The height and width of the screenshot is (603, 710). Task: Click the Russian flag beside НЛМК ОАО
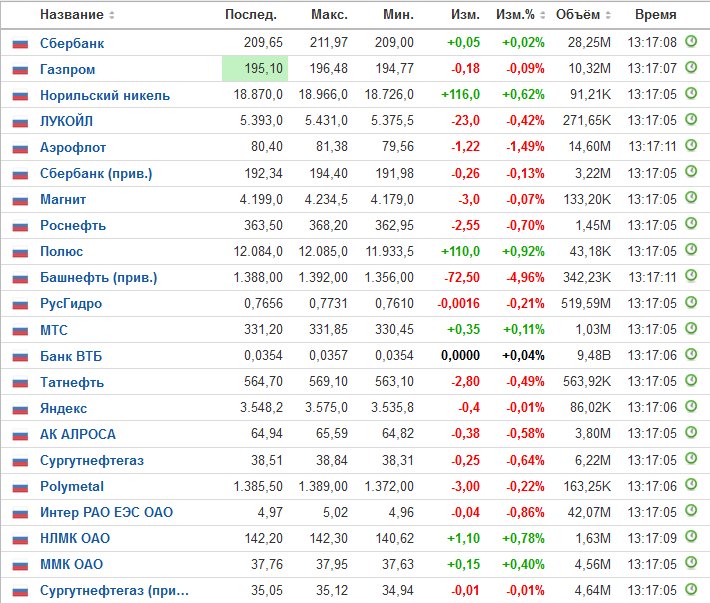[x=20, y=540]
